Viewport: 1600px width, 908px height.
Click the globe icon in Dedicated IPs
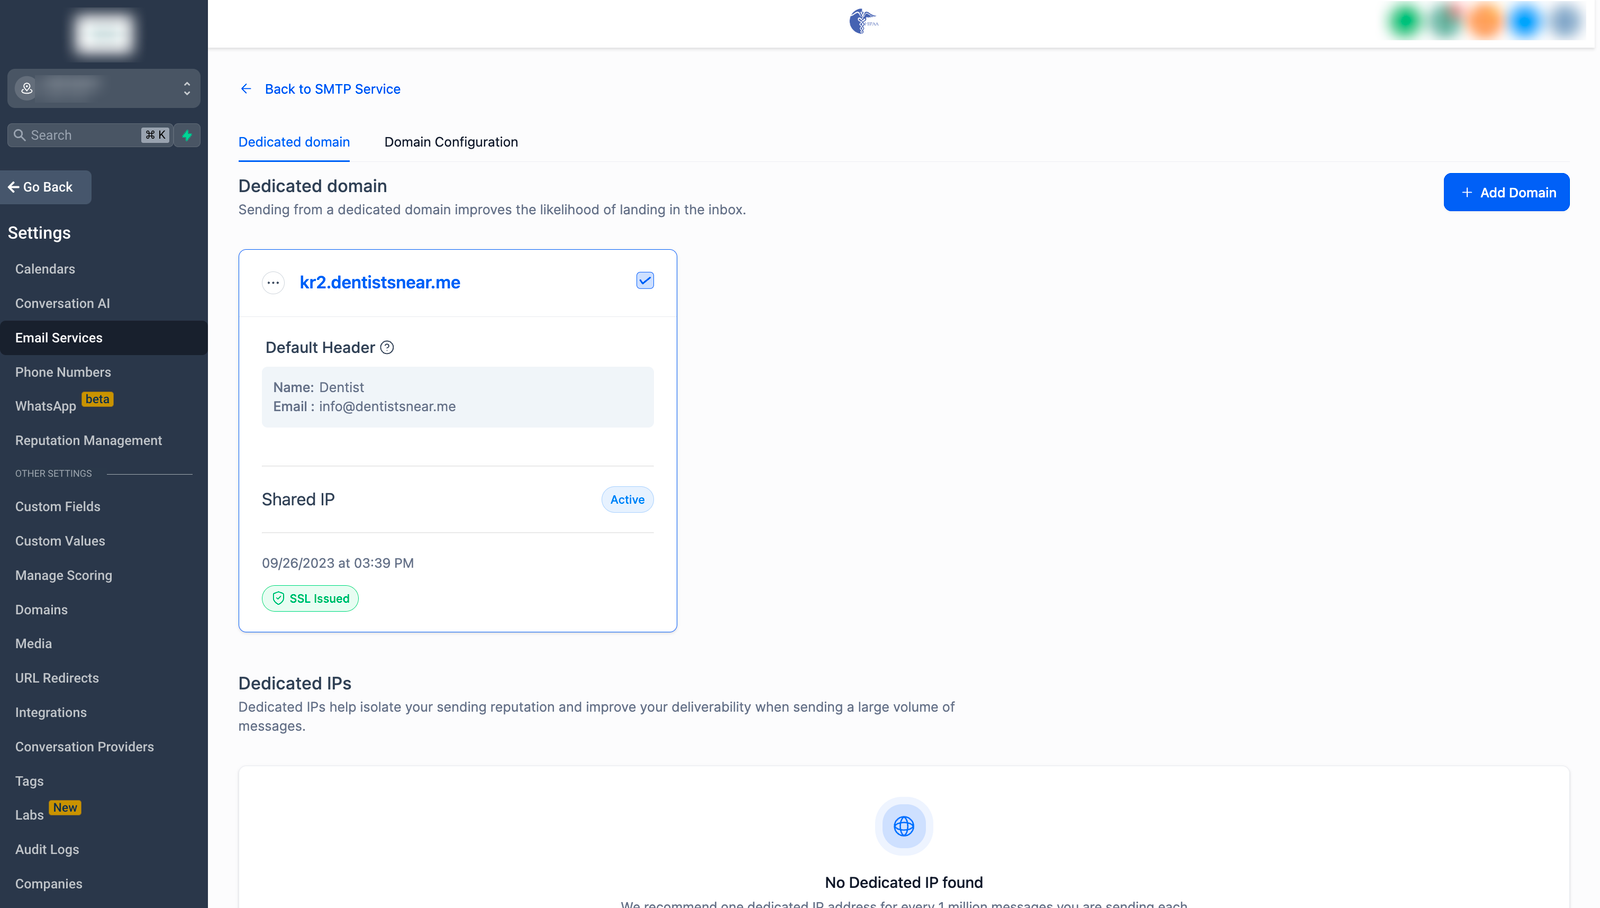click(904, 826)
